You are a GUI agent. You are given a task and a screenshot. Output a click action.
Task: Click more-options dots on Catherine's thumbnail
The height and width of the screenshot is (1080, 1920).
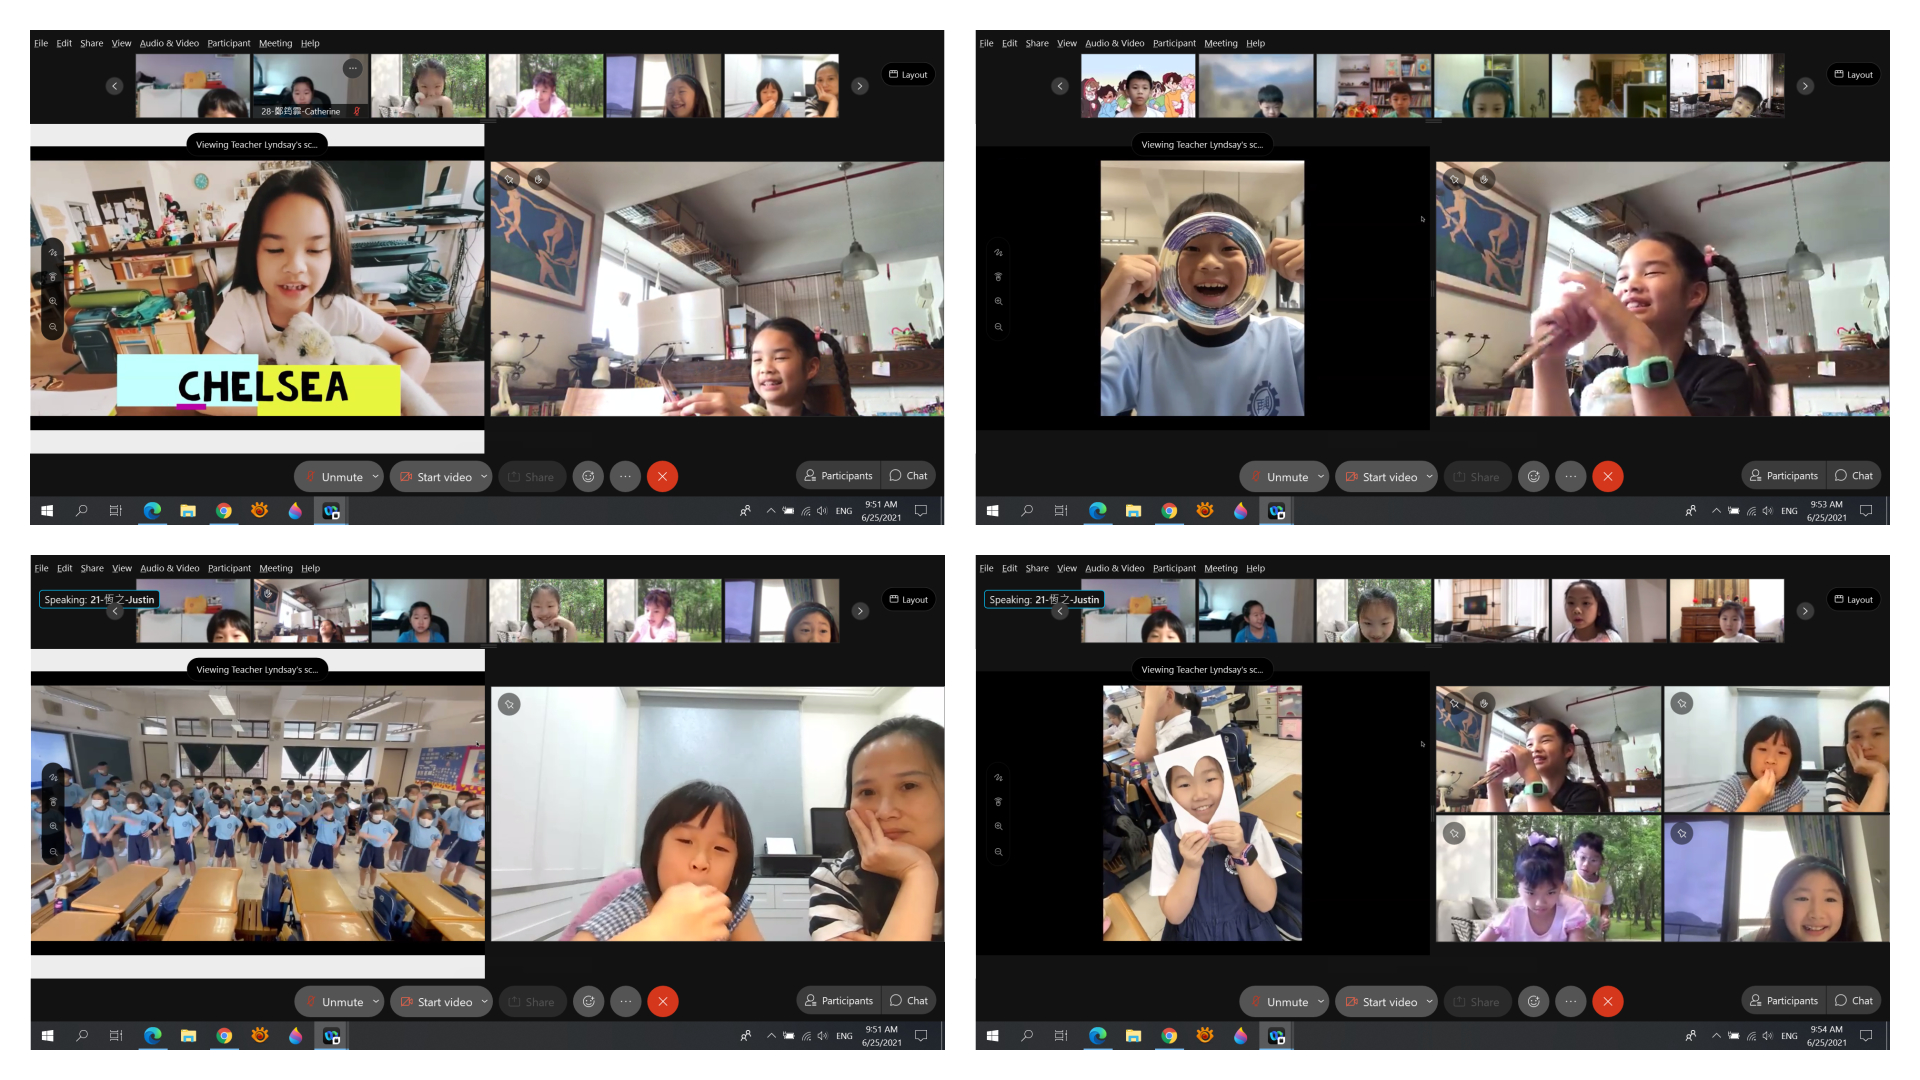(352, 68)
